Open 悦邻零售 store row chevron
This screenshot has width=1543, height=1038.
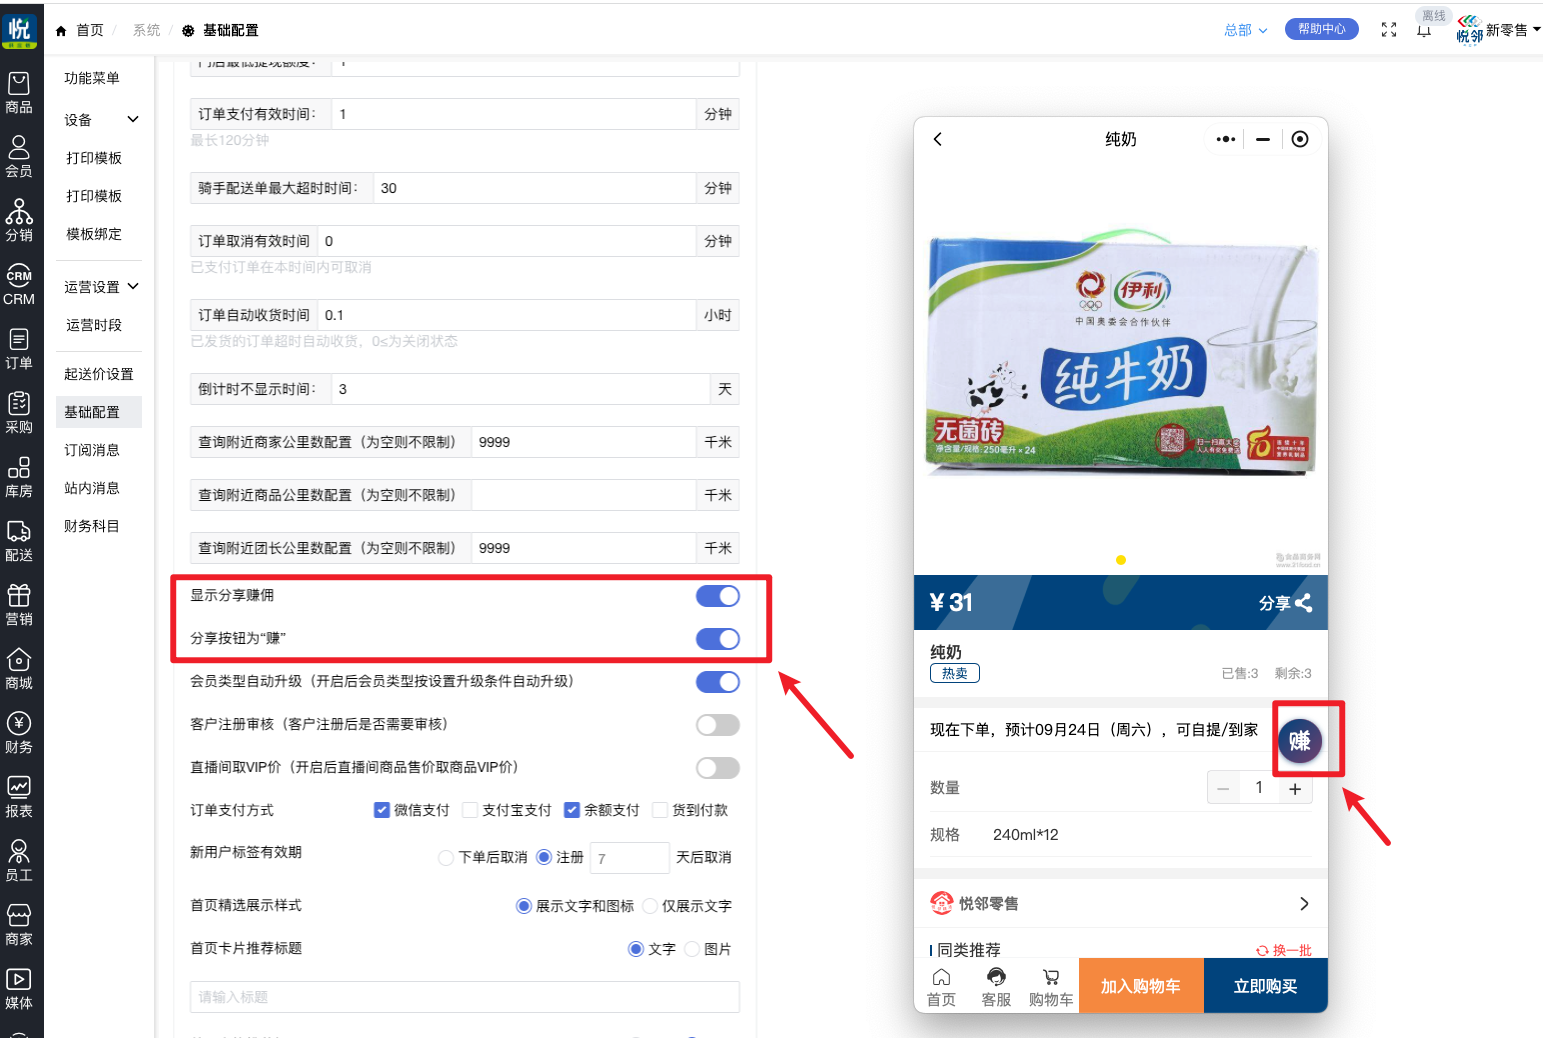[1304, 904]
